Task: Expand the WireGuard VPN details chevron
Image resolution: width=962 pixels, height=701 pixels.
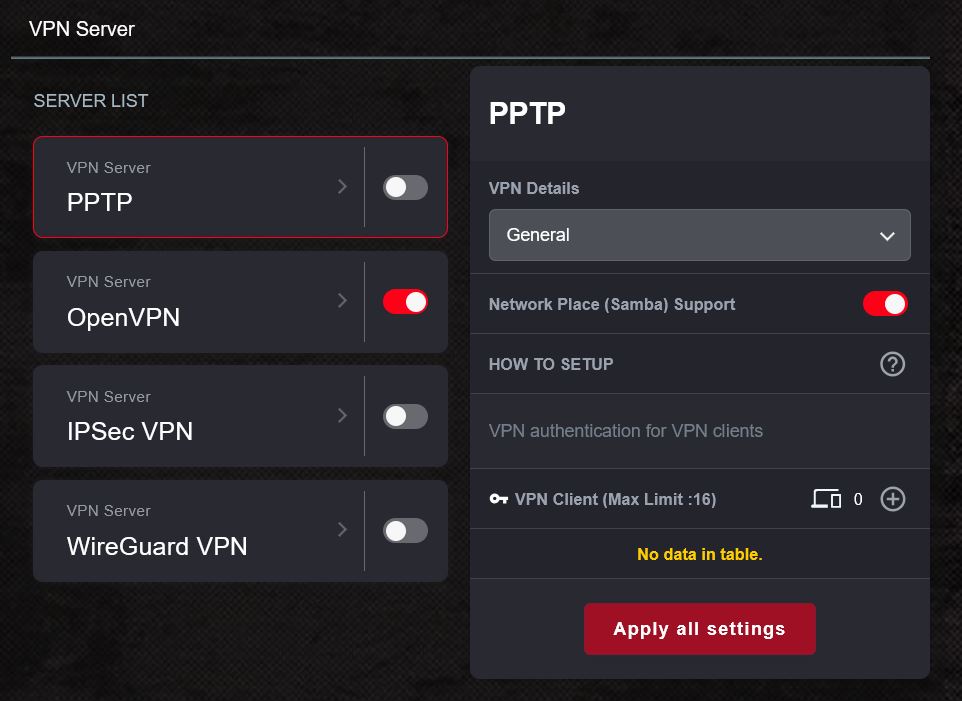Action: coord(342,530)
